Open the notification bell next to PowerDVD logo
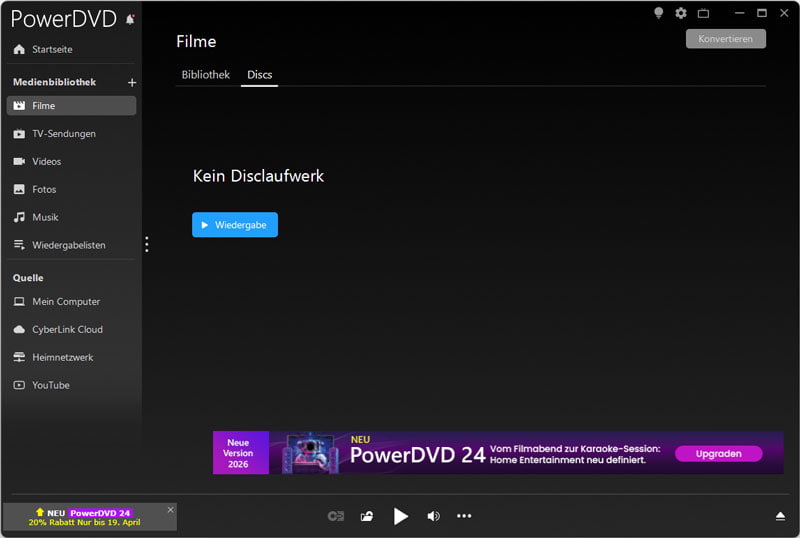 point(130,19)
